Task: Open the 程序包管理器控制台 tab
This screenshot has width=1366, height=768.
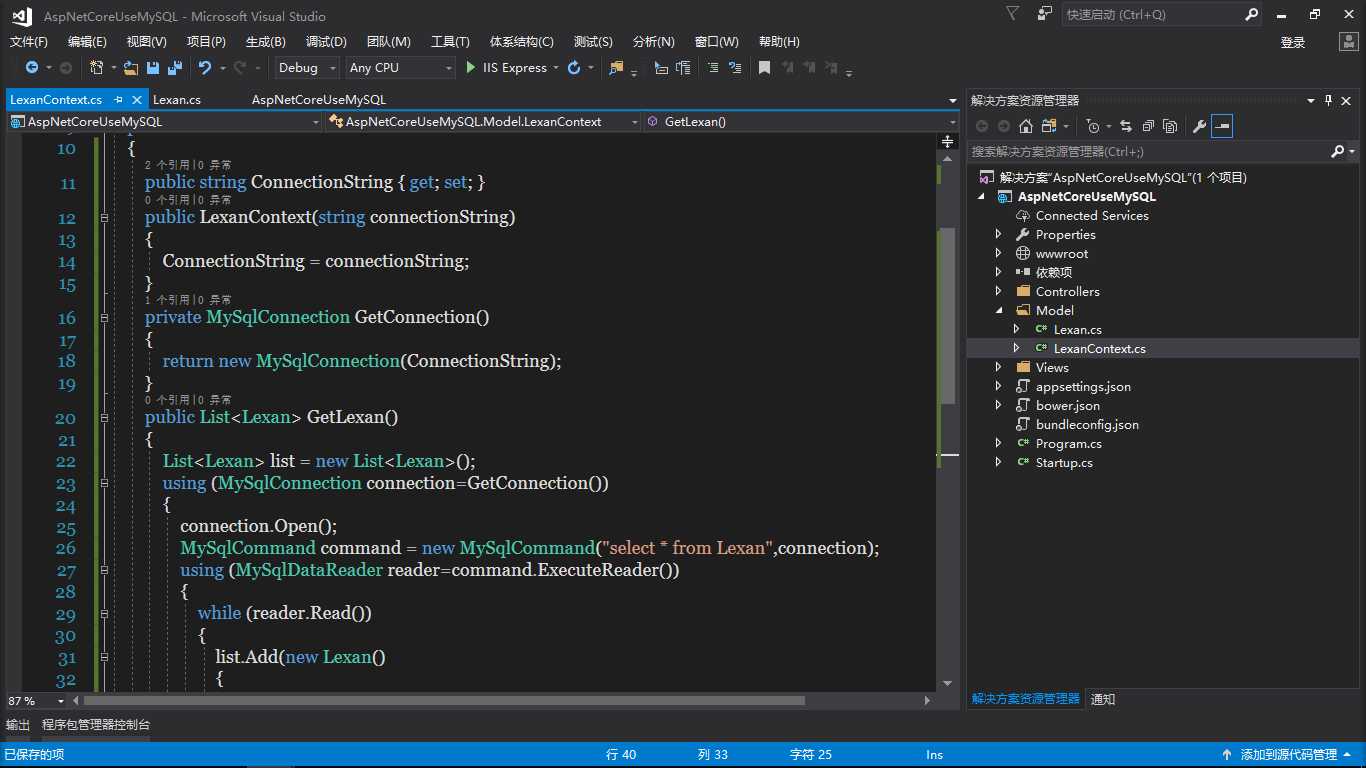Action: (x=96, y=725)
